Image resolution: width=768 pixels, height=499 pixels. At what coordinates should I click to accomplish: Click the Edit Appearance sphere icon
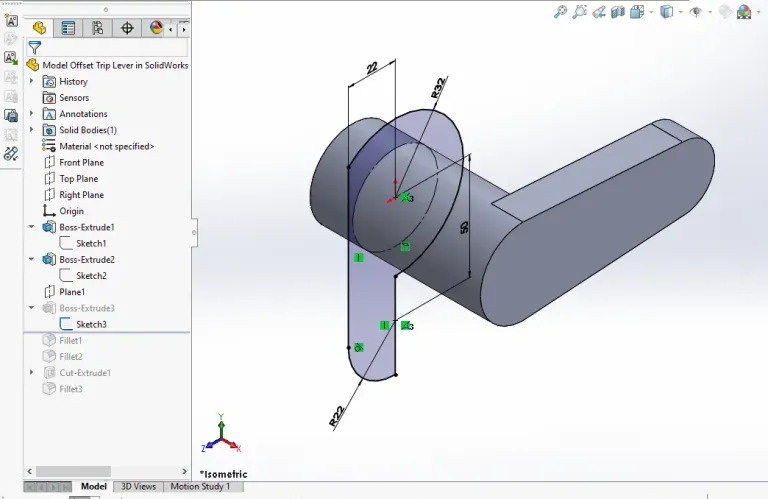click(x=725, y=11)
